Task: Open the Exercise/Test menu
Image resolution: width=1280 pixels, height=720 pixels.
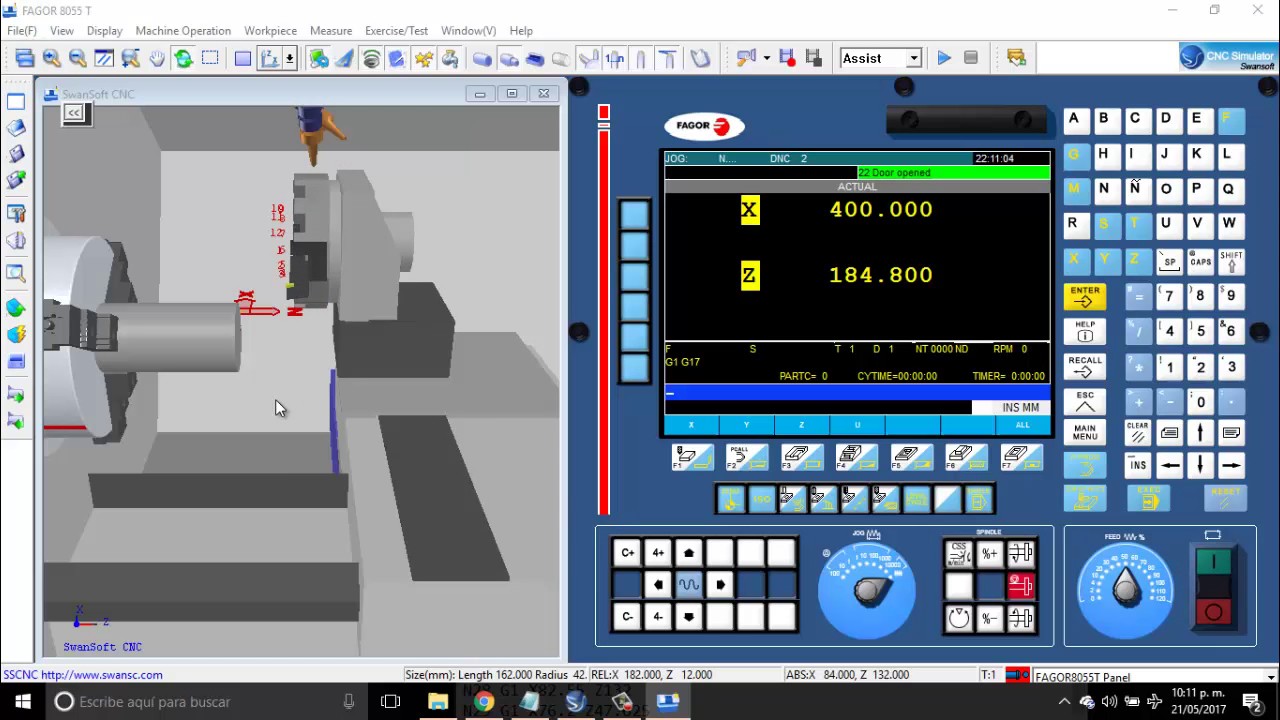Action: [x=396, y=31]
